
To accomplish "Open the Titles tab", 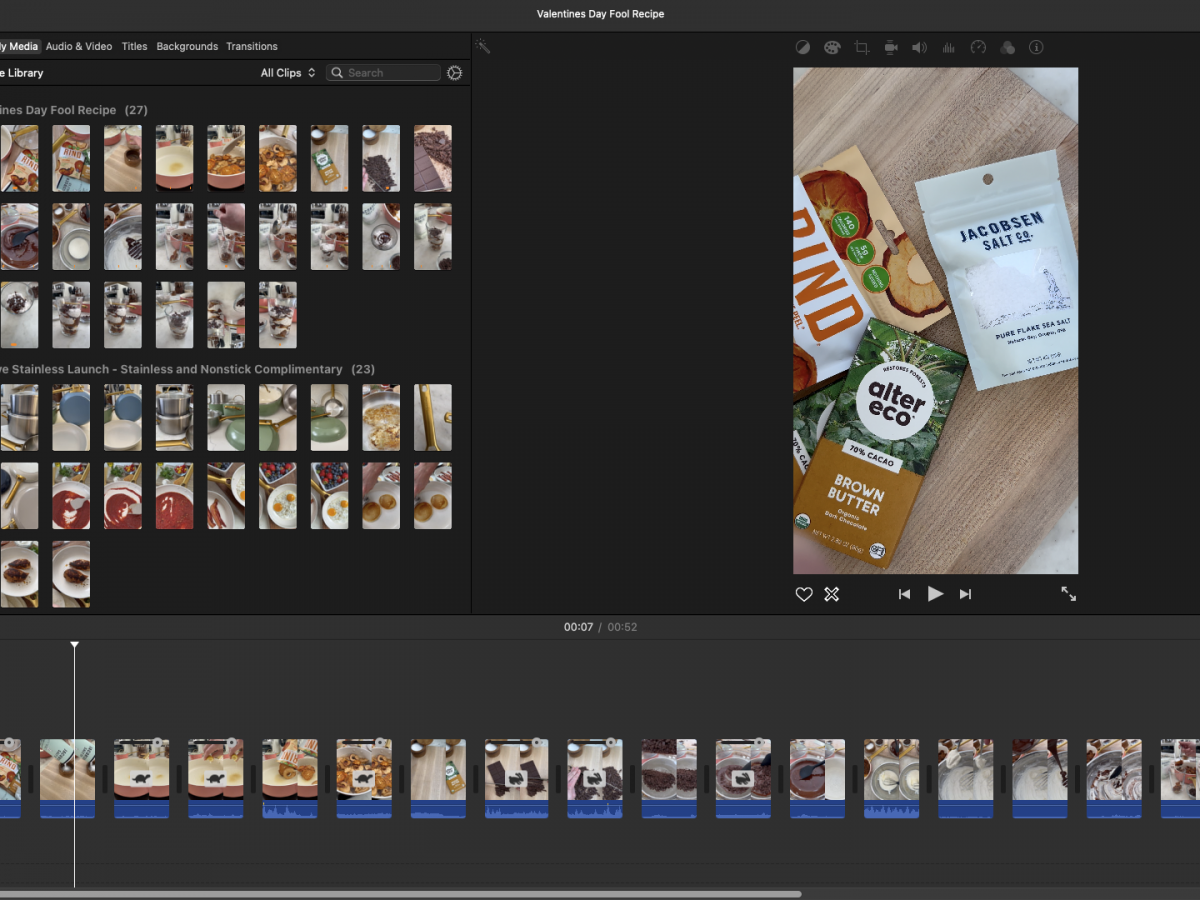I will pyautogui.click(x=134, y=46).
